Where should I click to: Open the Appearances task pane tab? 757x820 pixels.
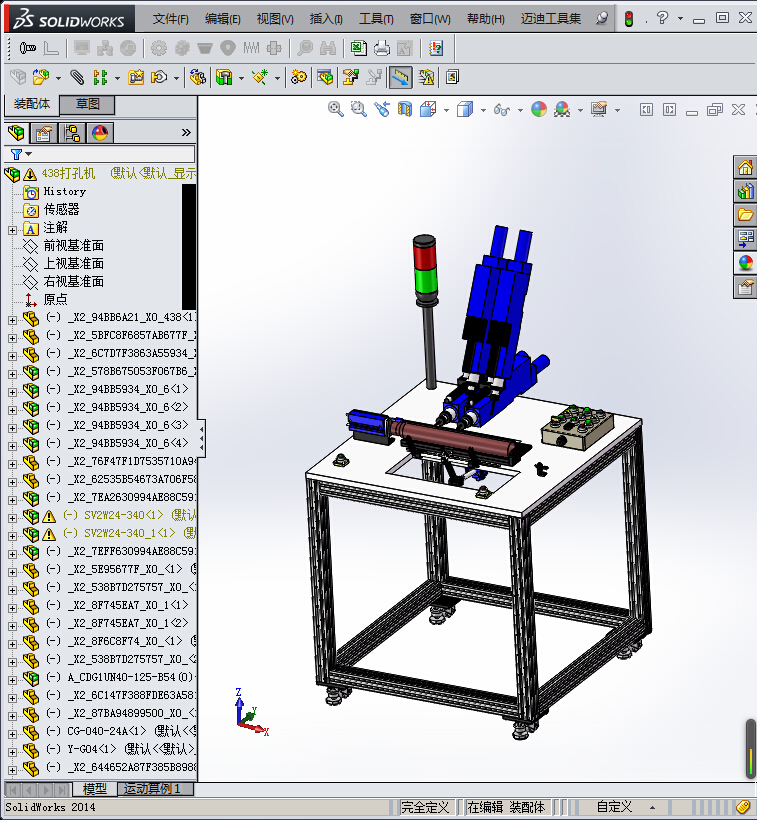[x=745, y=263]
